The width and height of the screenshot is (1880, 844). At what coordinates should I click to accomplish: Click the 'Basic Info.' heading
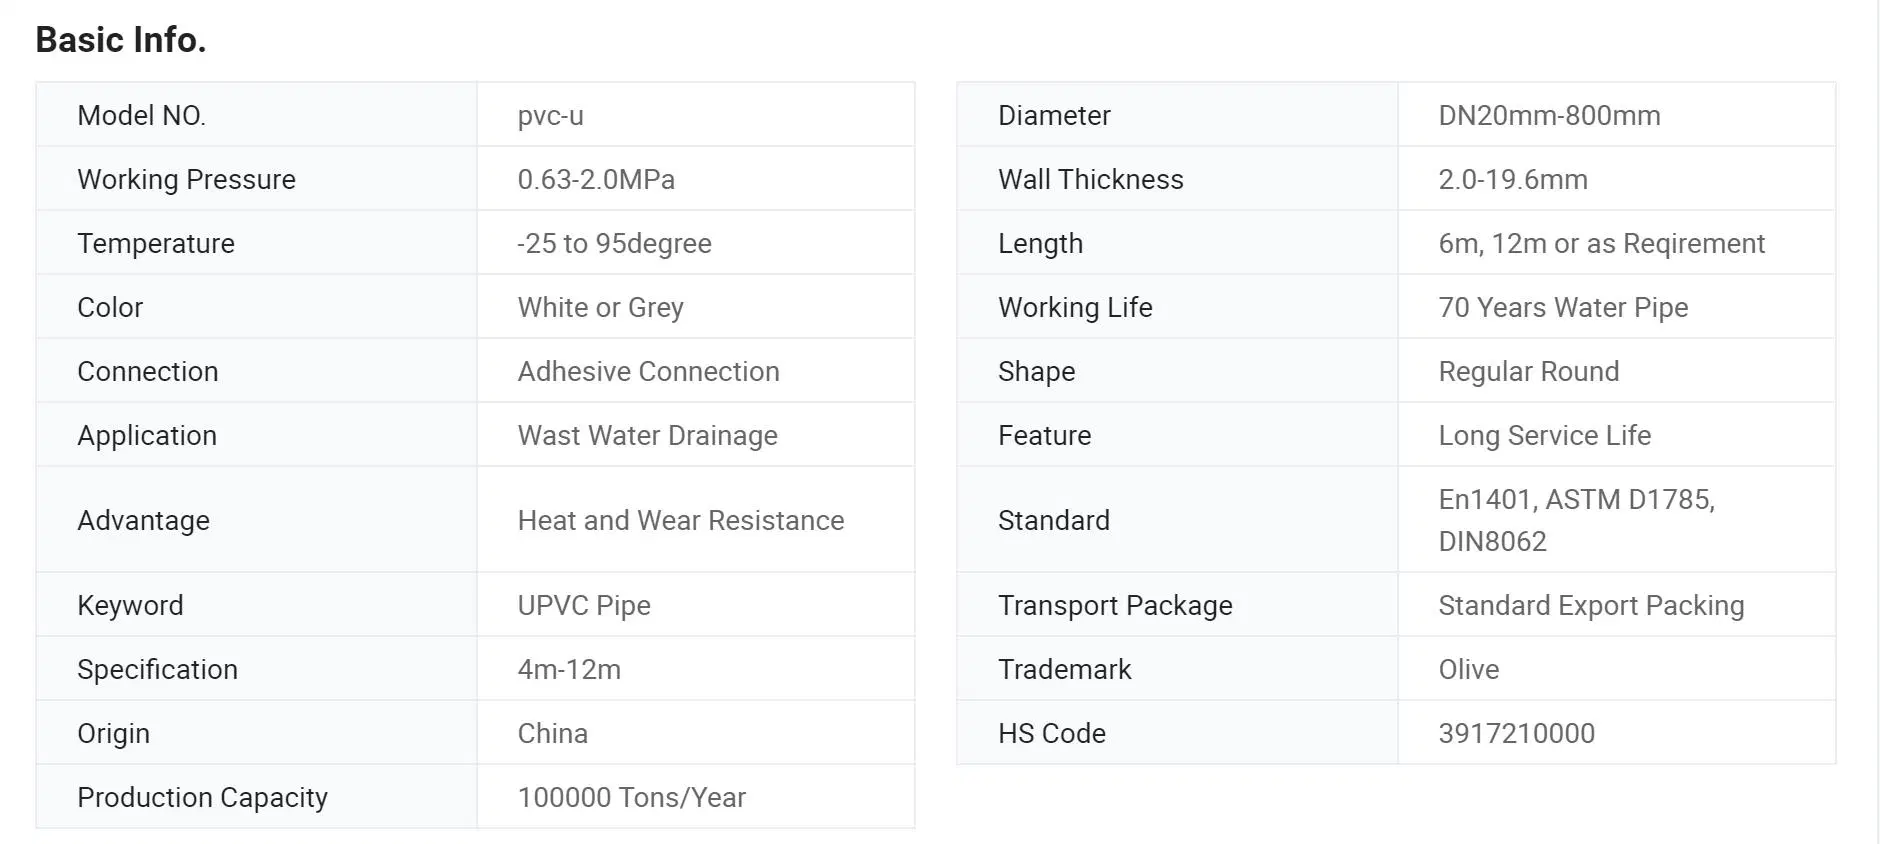coord(121,40)
